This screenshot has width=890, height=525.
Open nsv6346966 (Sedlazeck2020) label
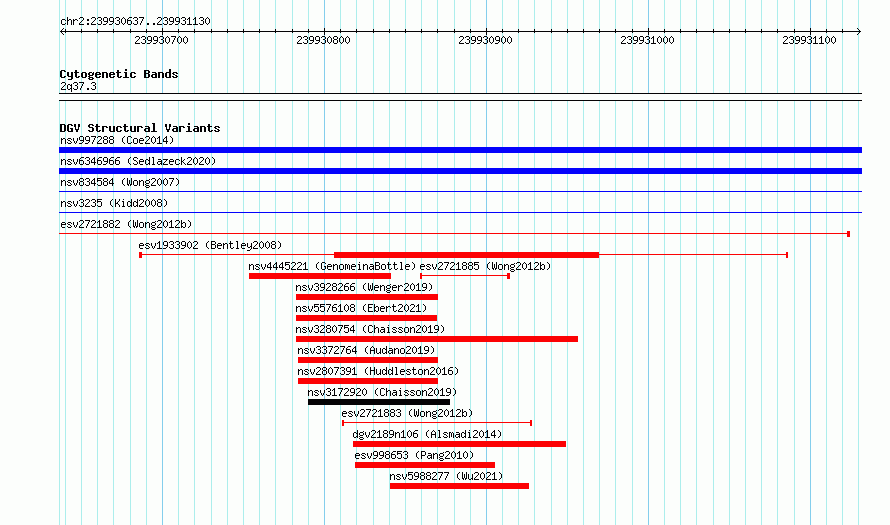[138, 161]
